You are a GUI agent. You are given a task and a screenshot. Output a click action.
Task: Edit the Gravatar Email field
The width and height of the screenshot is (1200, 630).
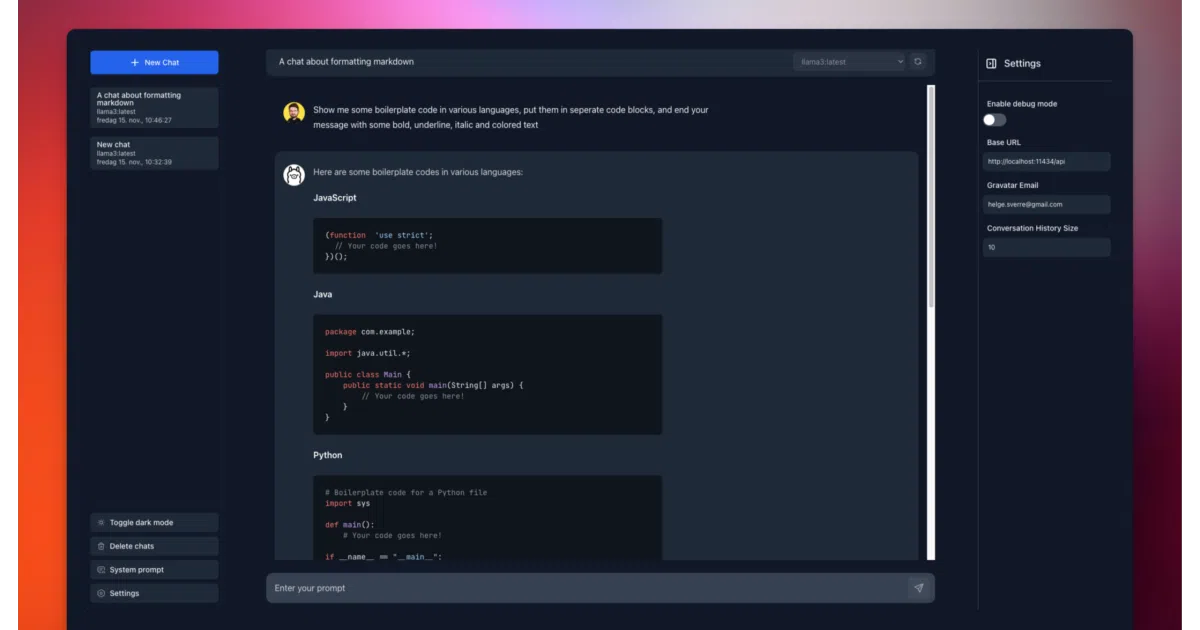coord(1047,204)
